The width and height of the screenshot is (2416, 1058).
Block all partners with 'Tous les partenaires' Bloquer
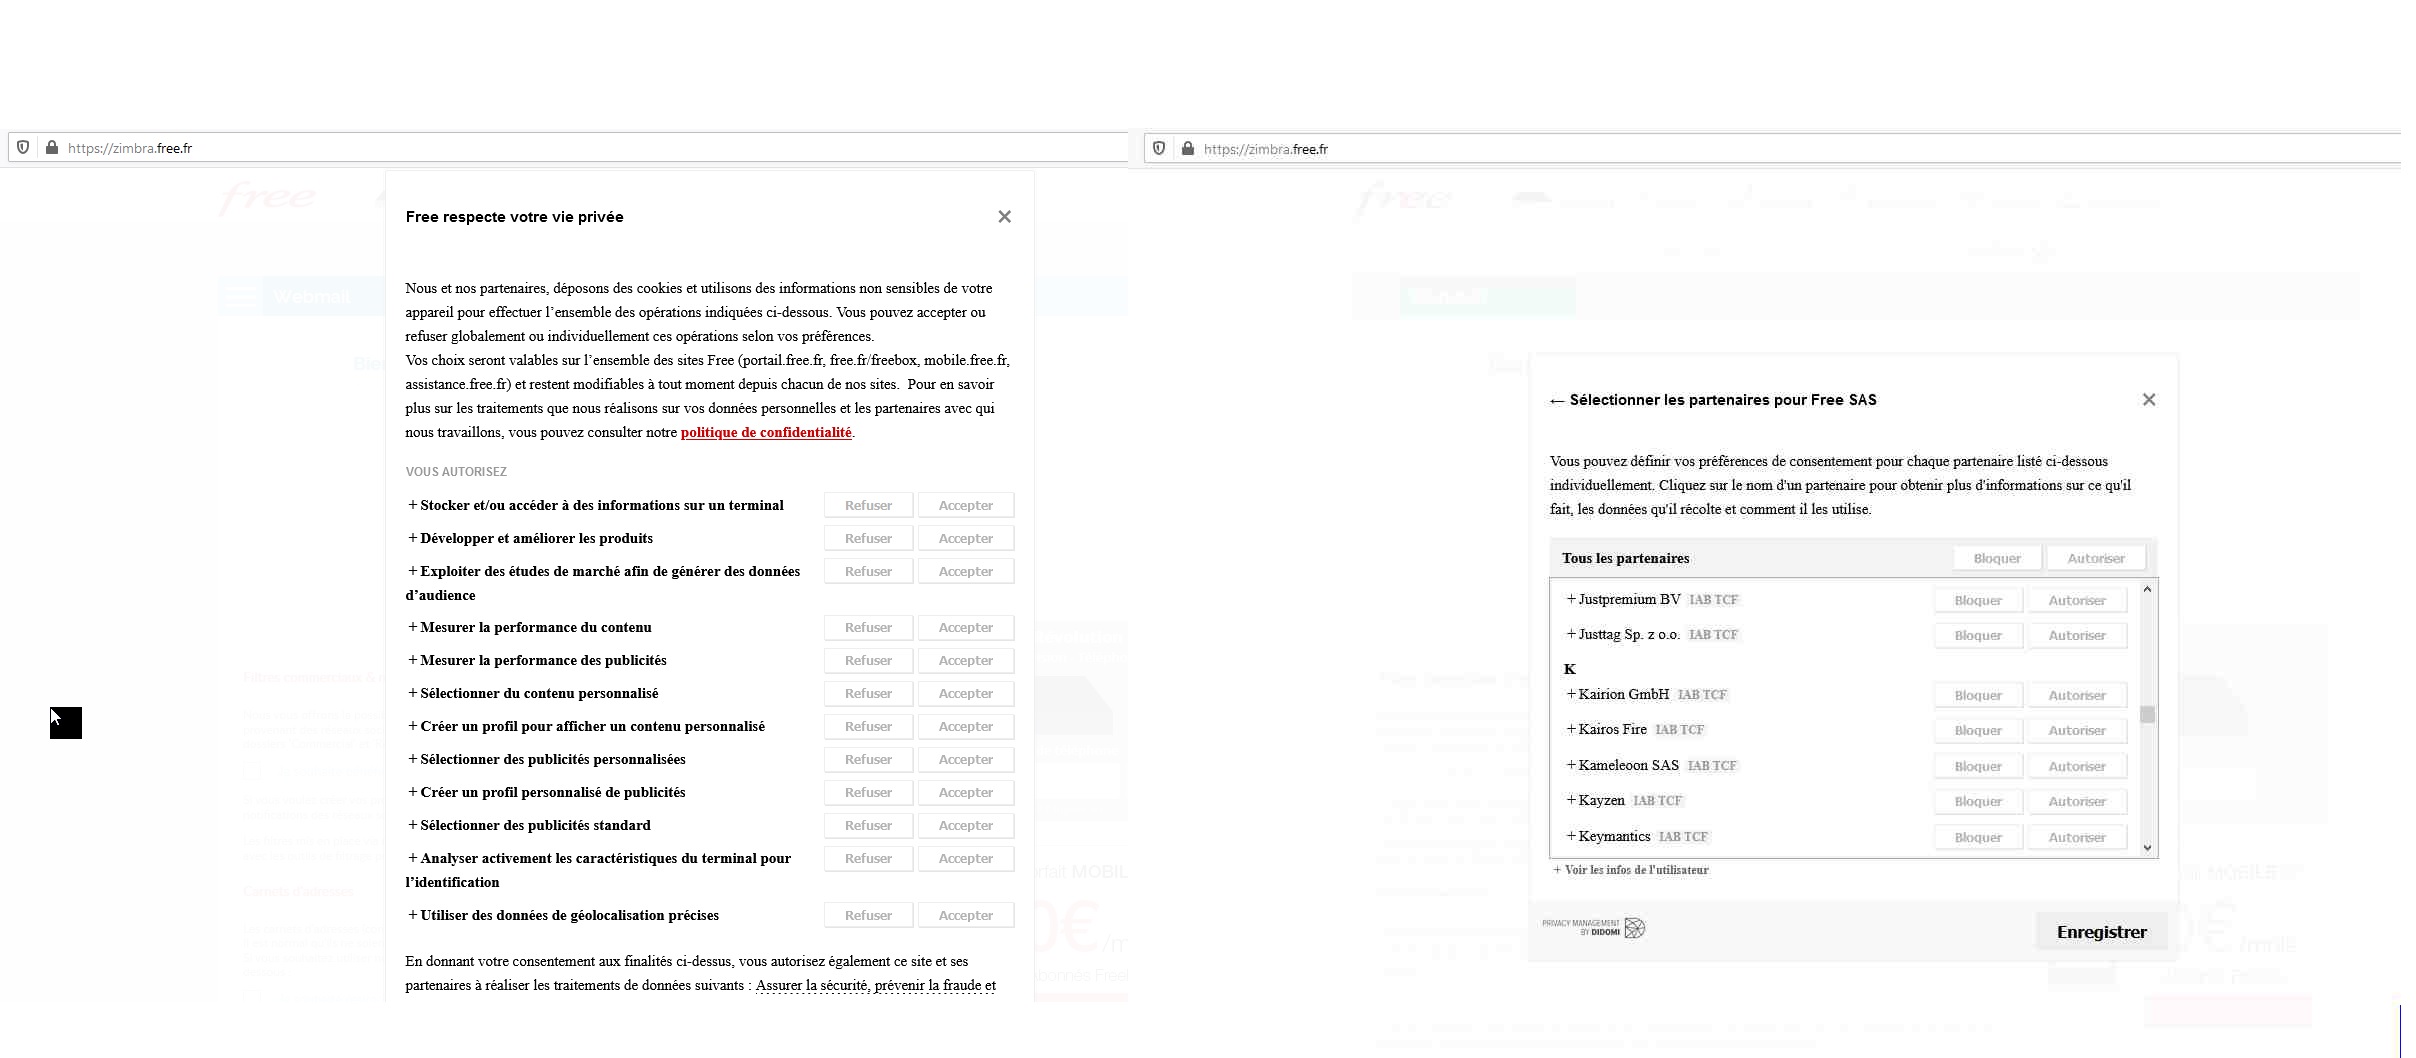pyautogui.click(x=1997, y=558)
